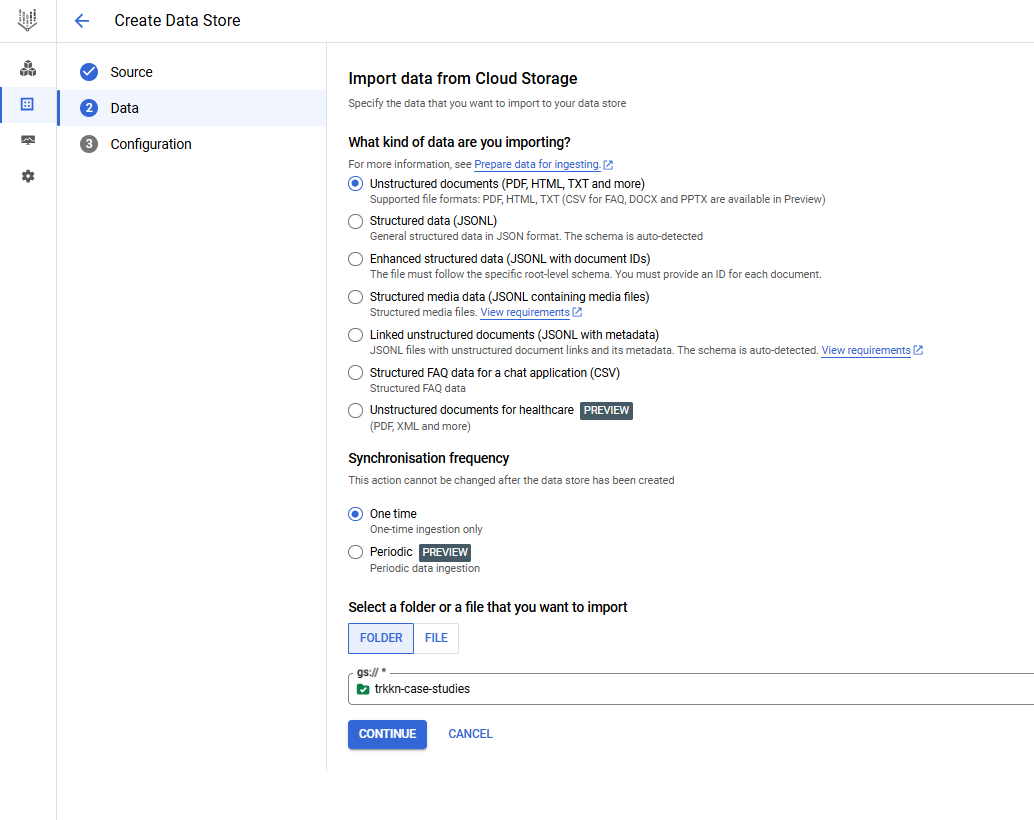The height and width of the screenshot is (820, 1034).
Task: Click the back arrow beside Create Data Store
Action: (82, 21)
